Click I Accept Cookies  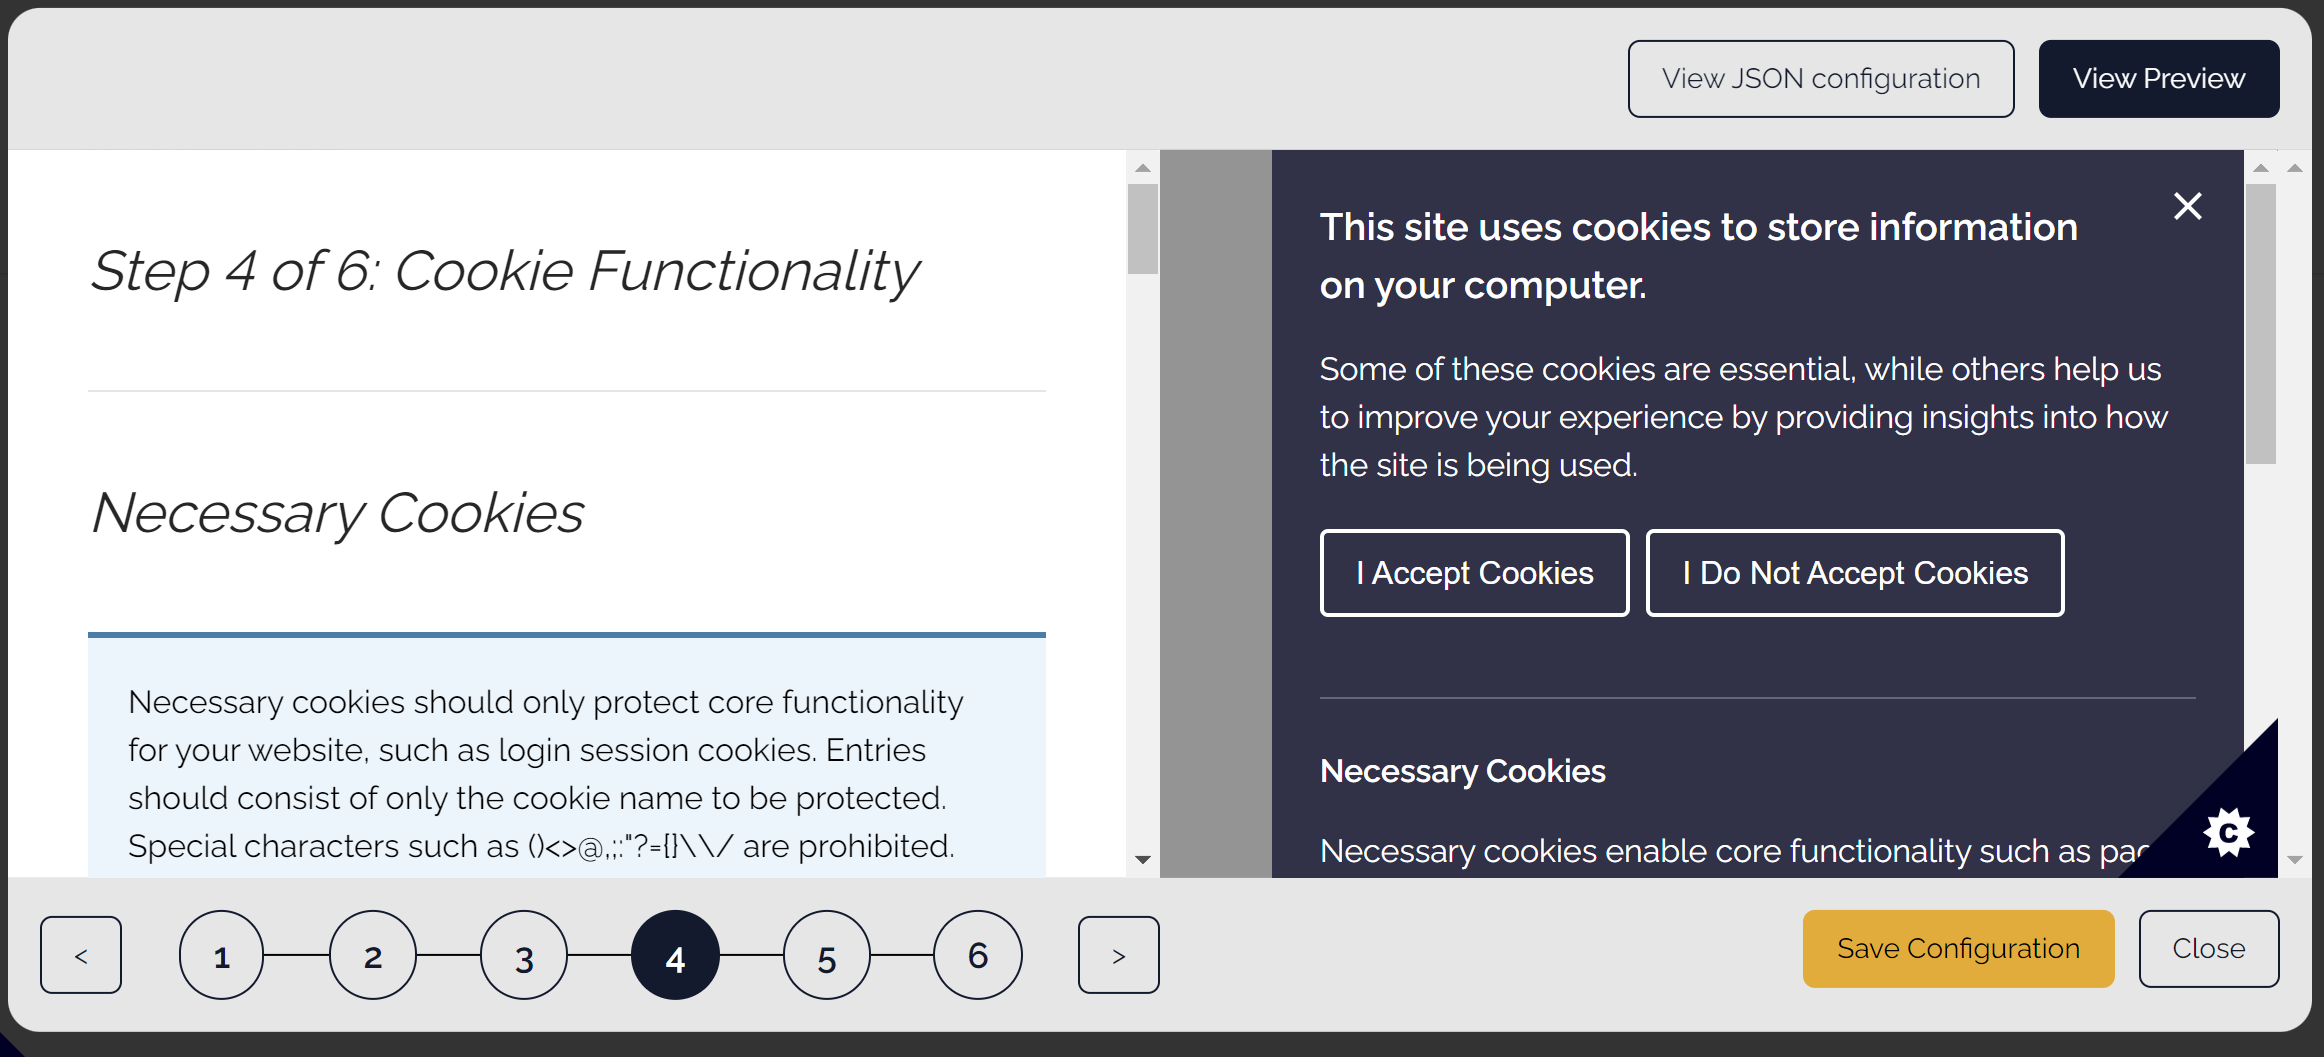click(x=1475, y=573)
